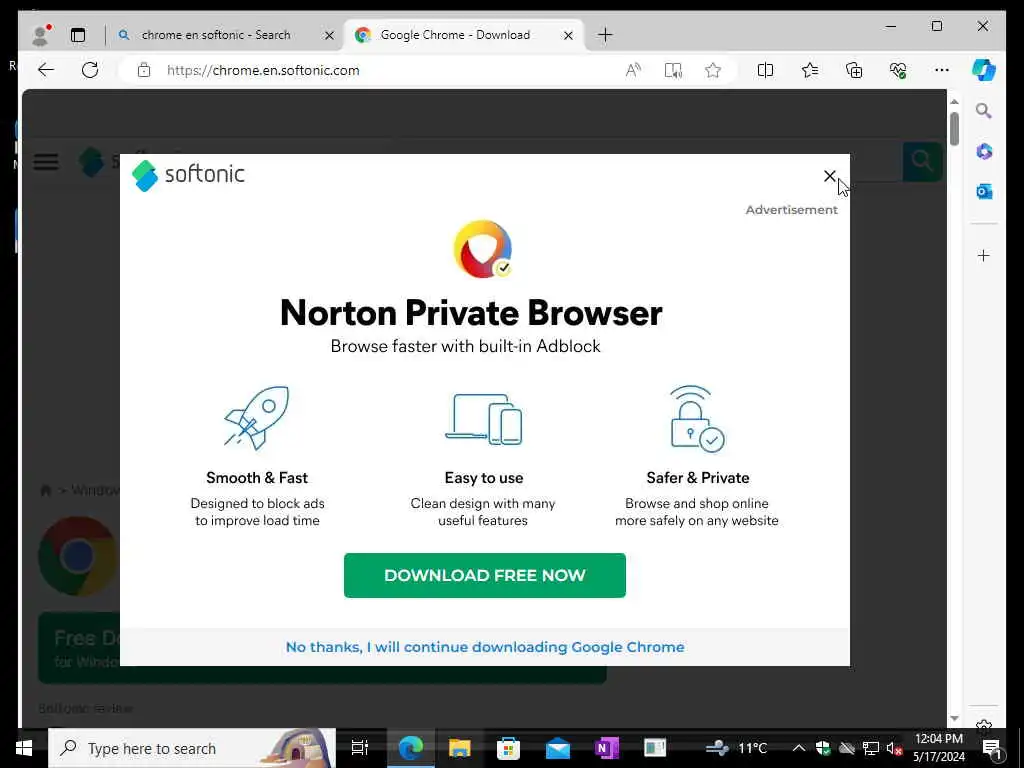Open Browser essentials heart icon

tap(898, 70)
